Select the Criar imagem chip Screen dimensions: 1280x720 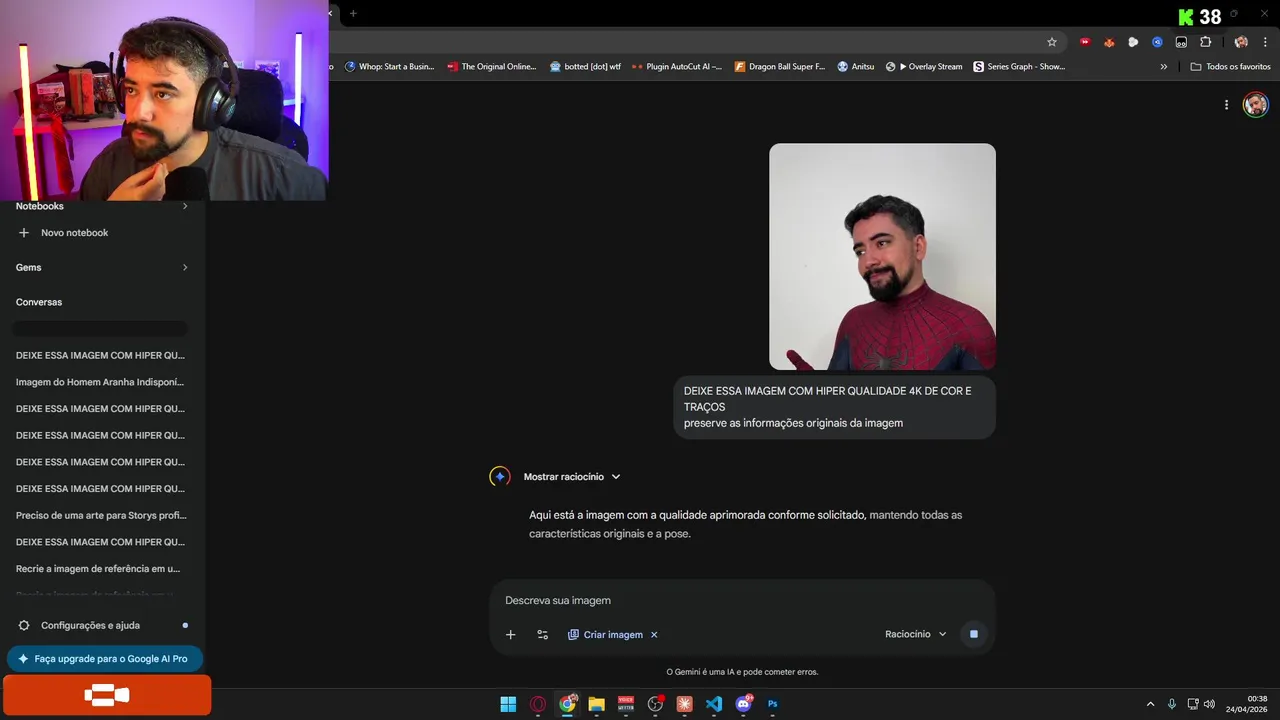[606, 634]
